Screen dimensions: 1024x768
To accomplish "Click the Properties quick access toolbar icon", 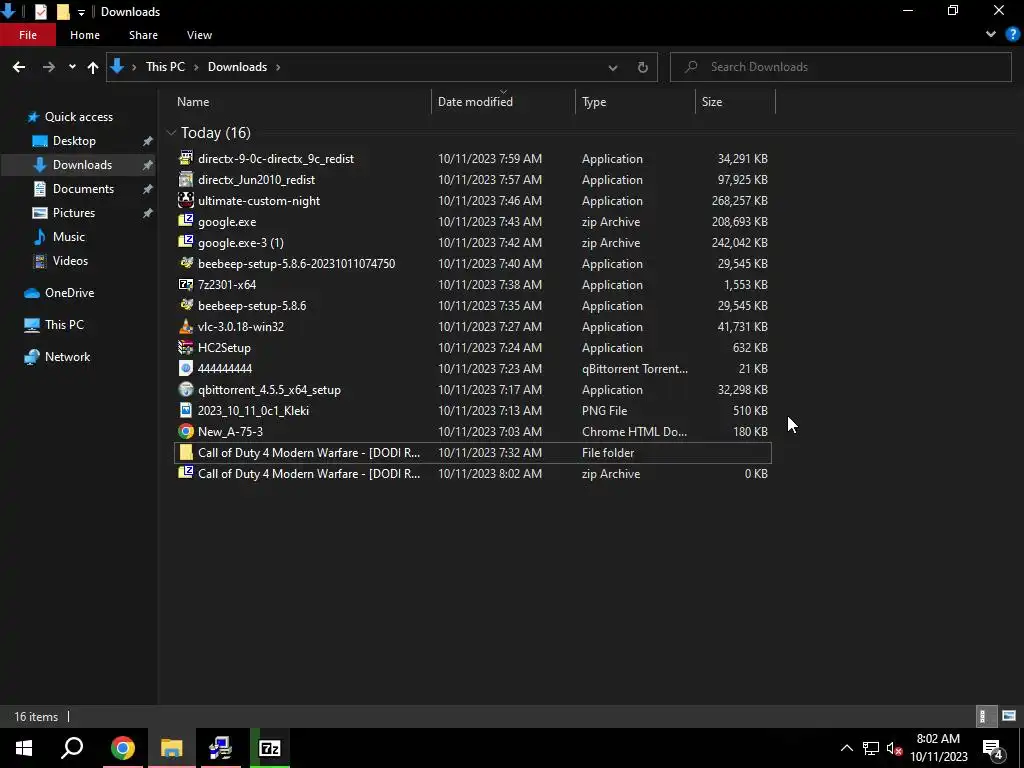I will (x=40, y=12).
